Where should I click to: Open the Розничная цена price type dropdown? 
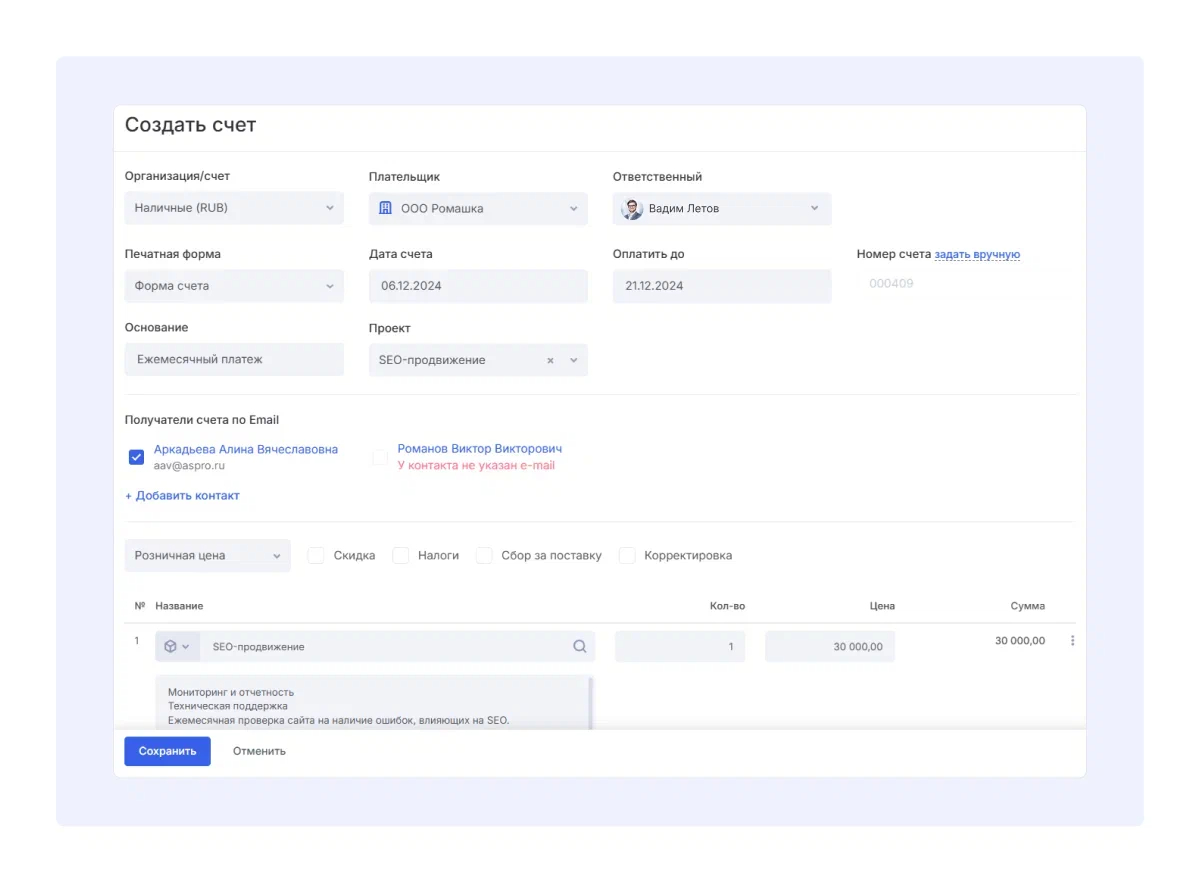point(207,556)
